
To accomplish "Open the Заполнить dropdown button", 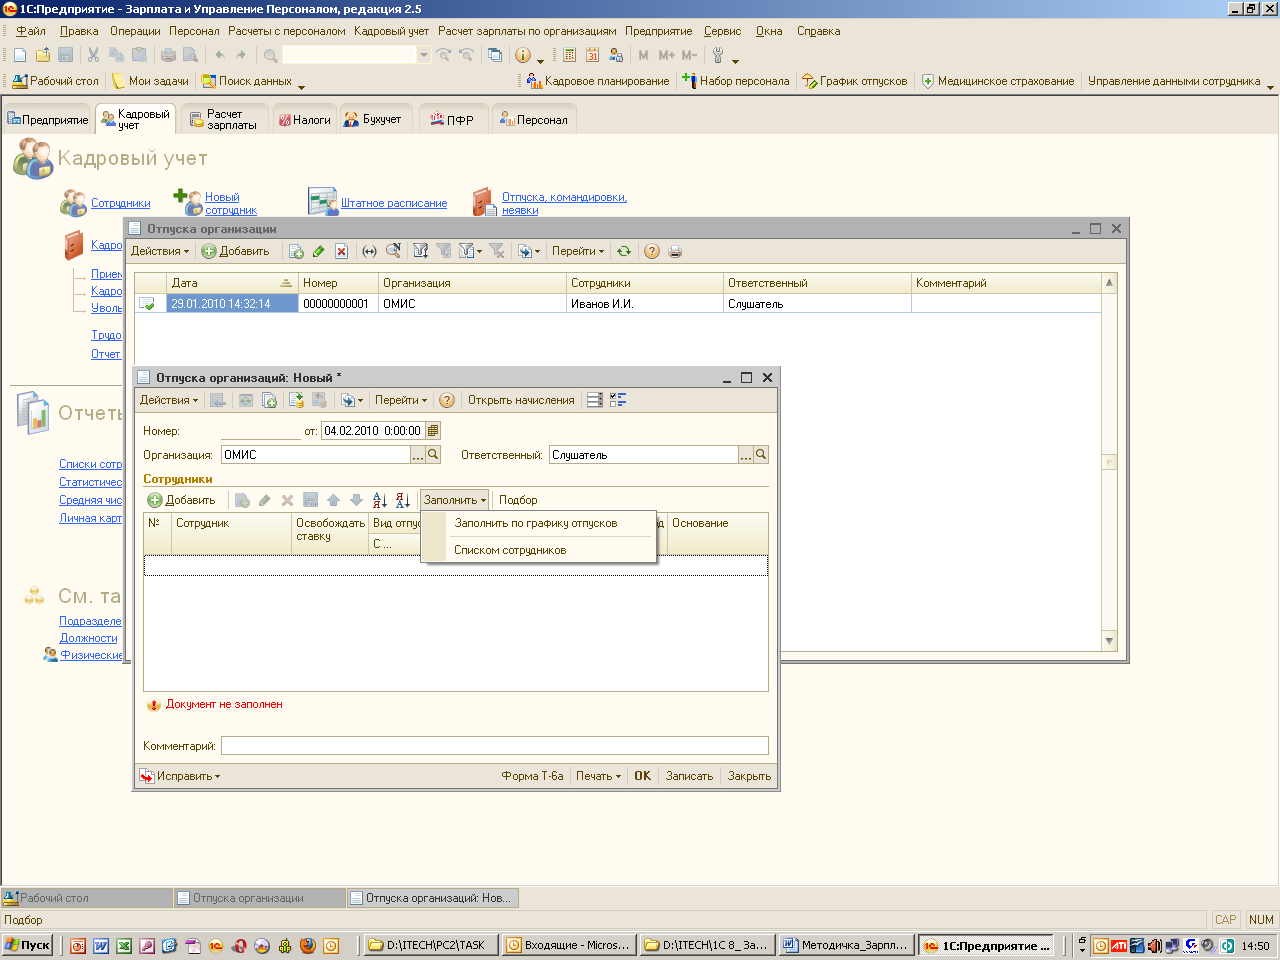I will [x=455, y=500].
